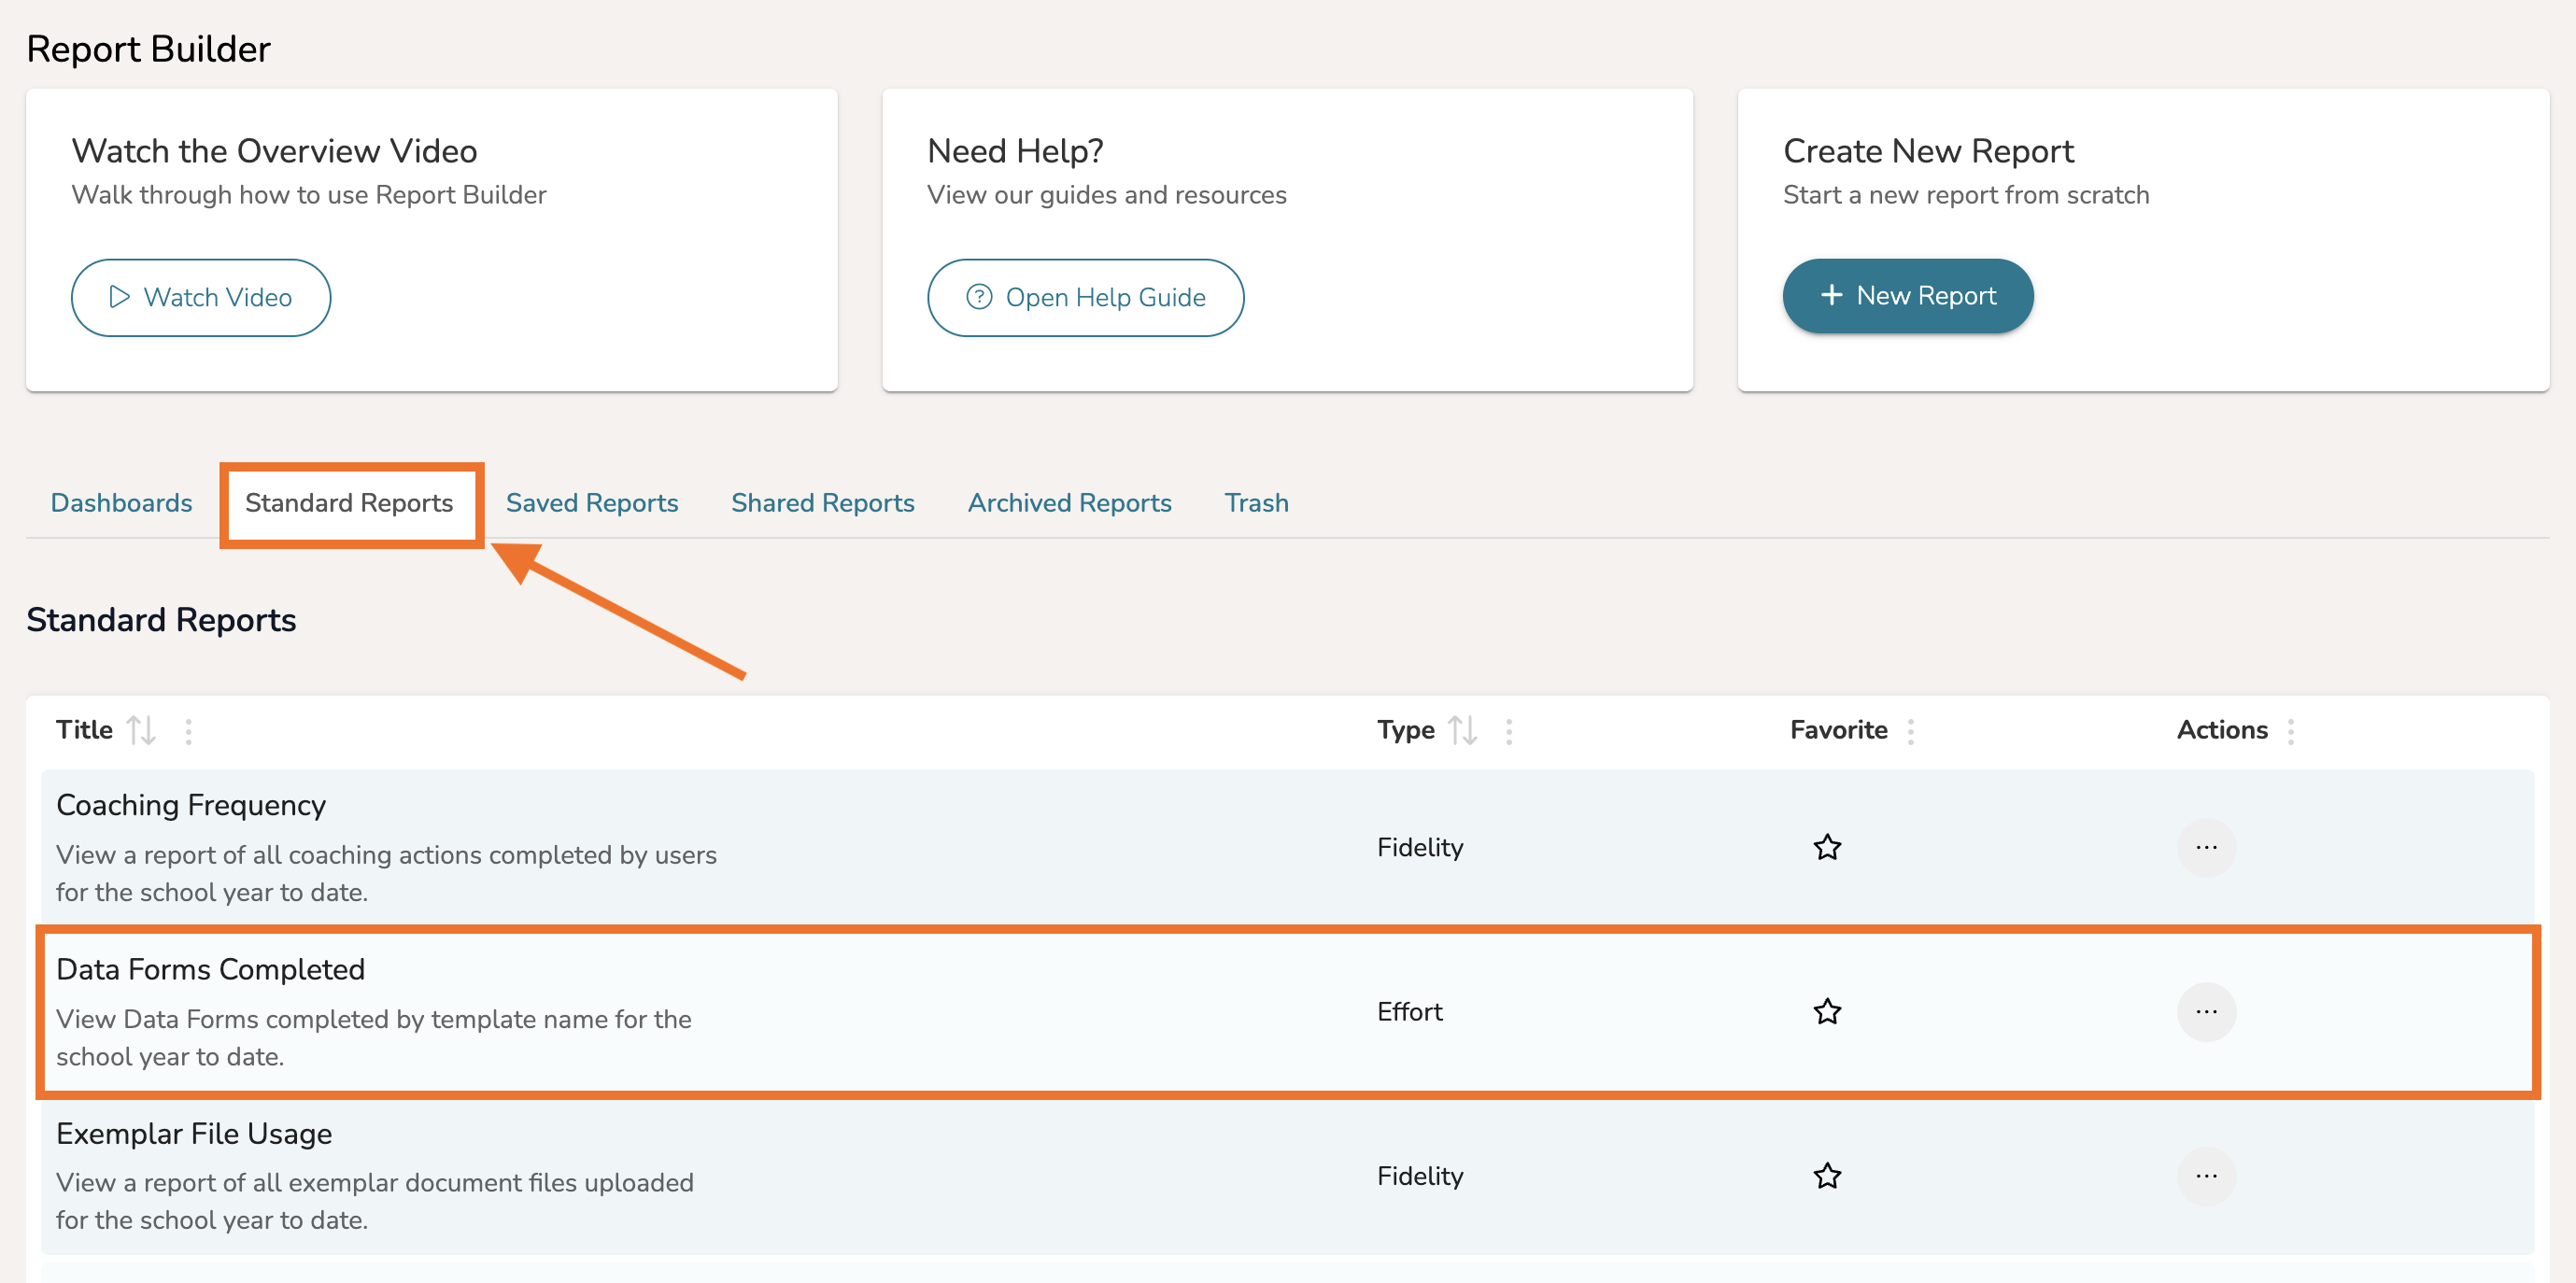
Task: Open actions ellipsis for Exemplar File Usage
Action: (x=2205, y=1175)
